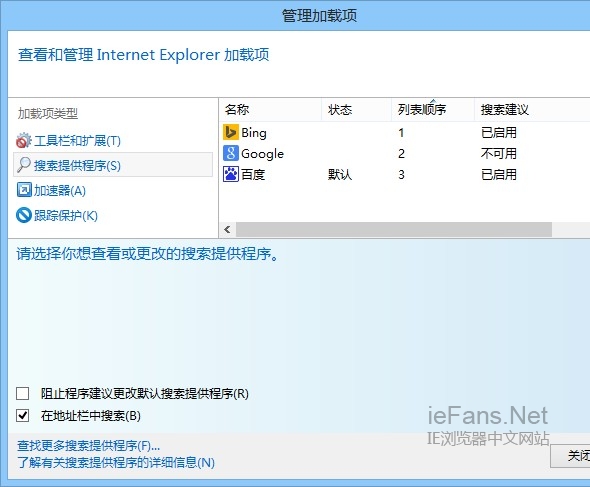Click list order 3 in 百度 row
This screenshot has height=487, width=590.
[401, 175]
